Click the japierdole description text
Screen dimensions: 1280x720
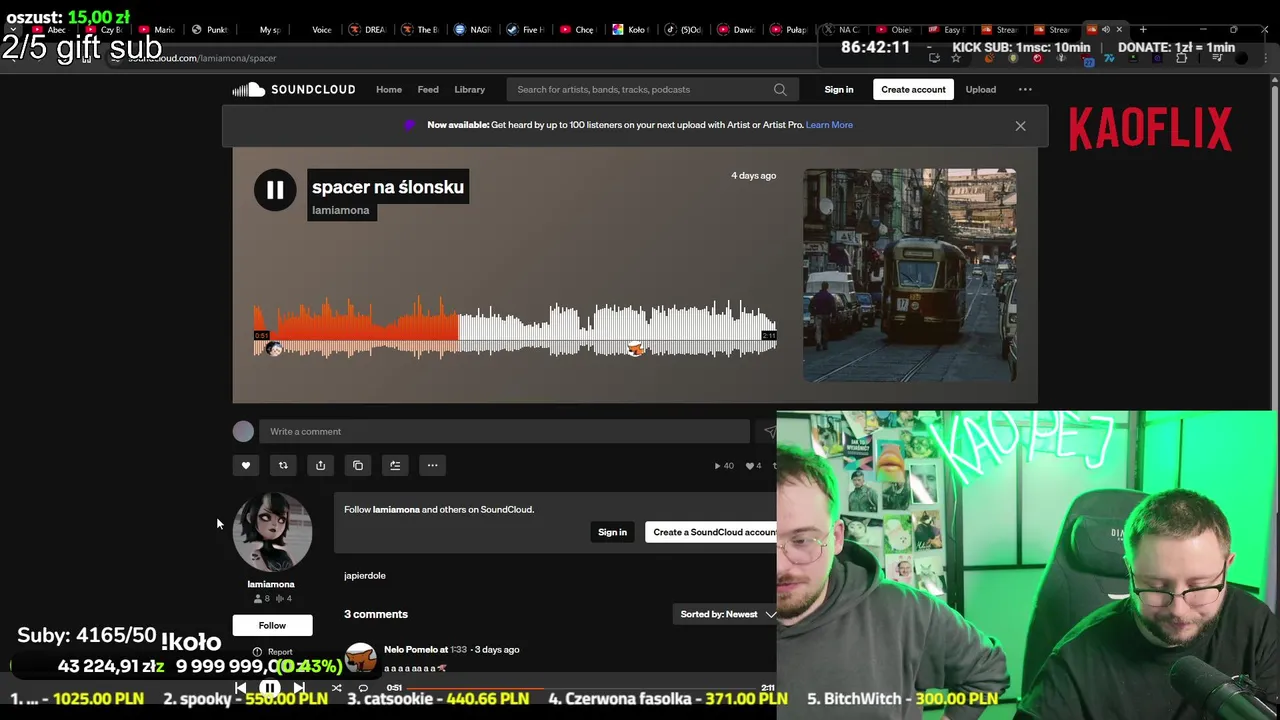coord(365,576)
